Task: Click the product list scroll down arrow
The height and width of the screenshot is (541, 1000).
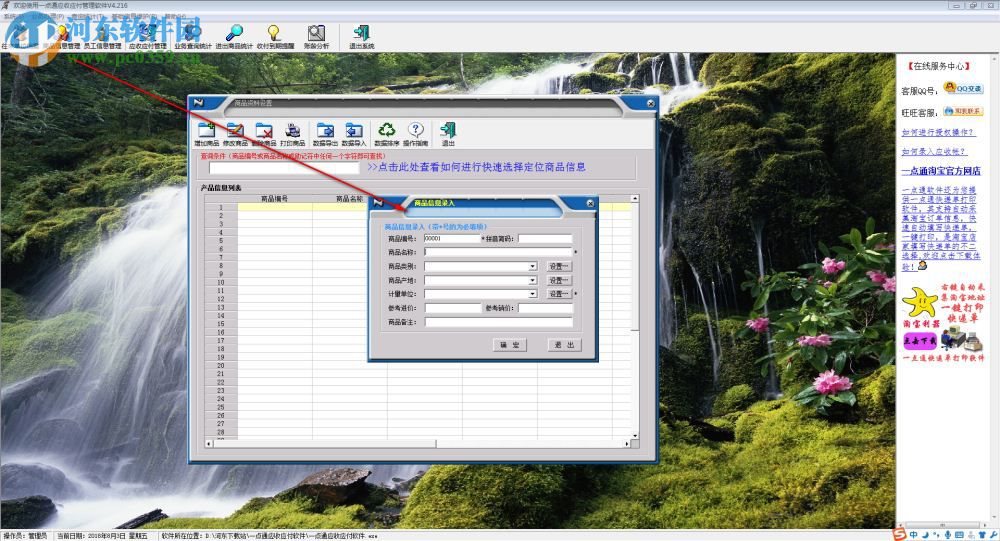Action: click(x=635, y=435)
